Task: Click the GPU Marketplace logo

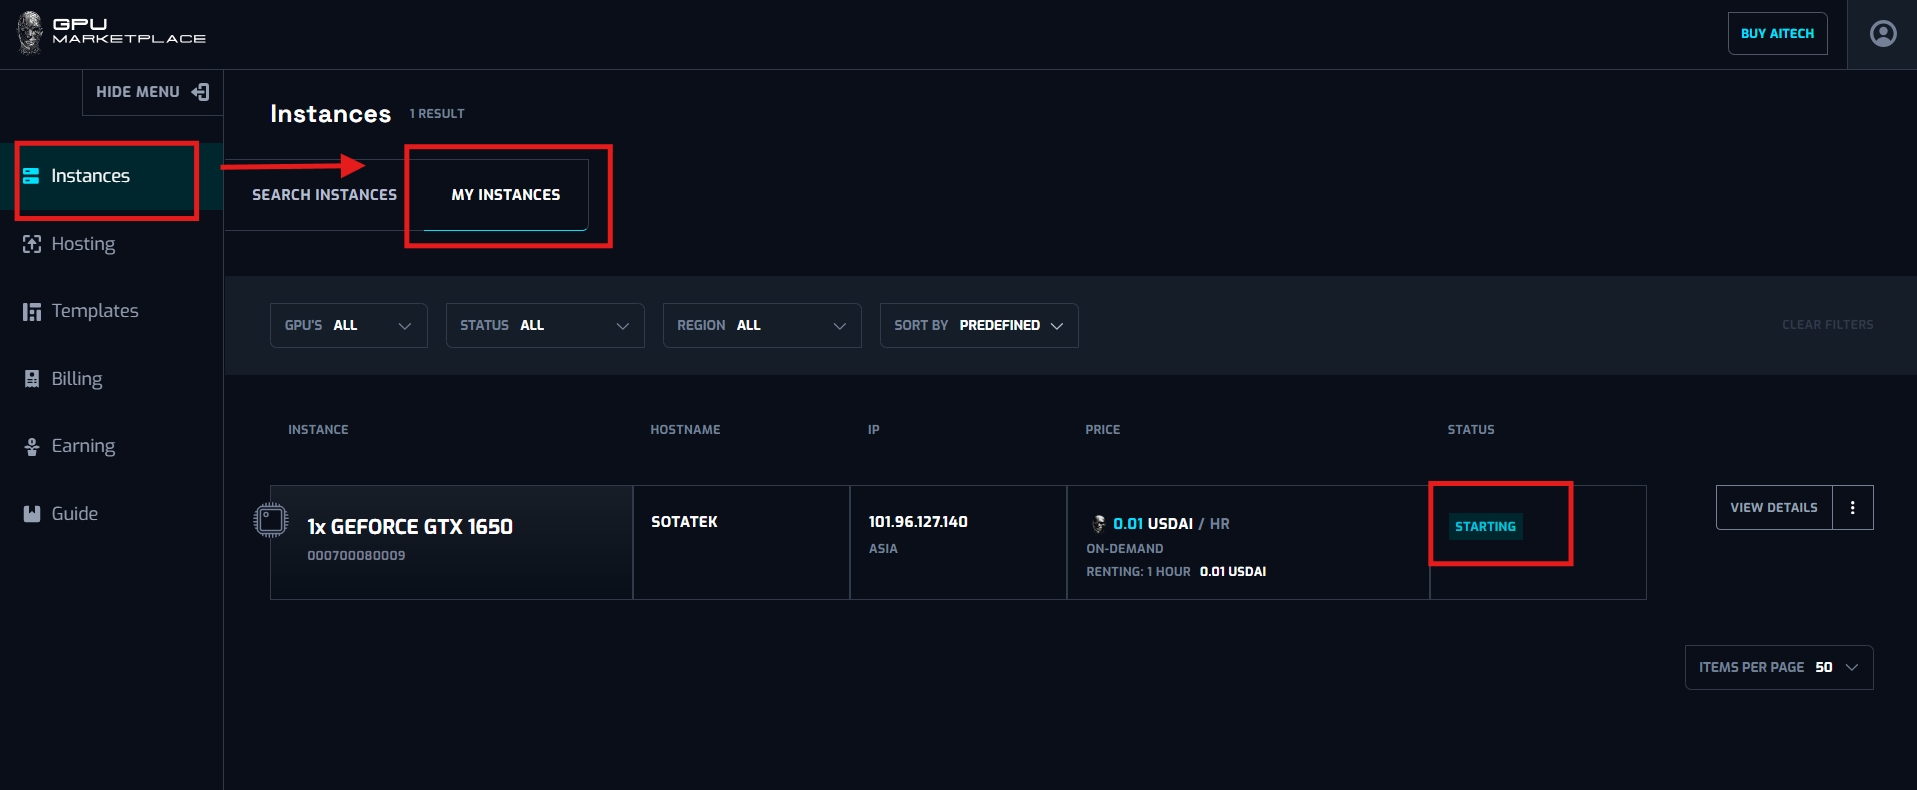Action: 110,32
